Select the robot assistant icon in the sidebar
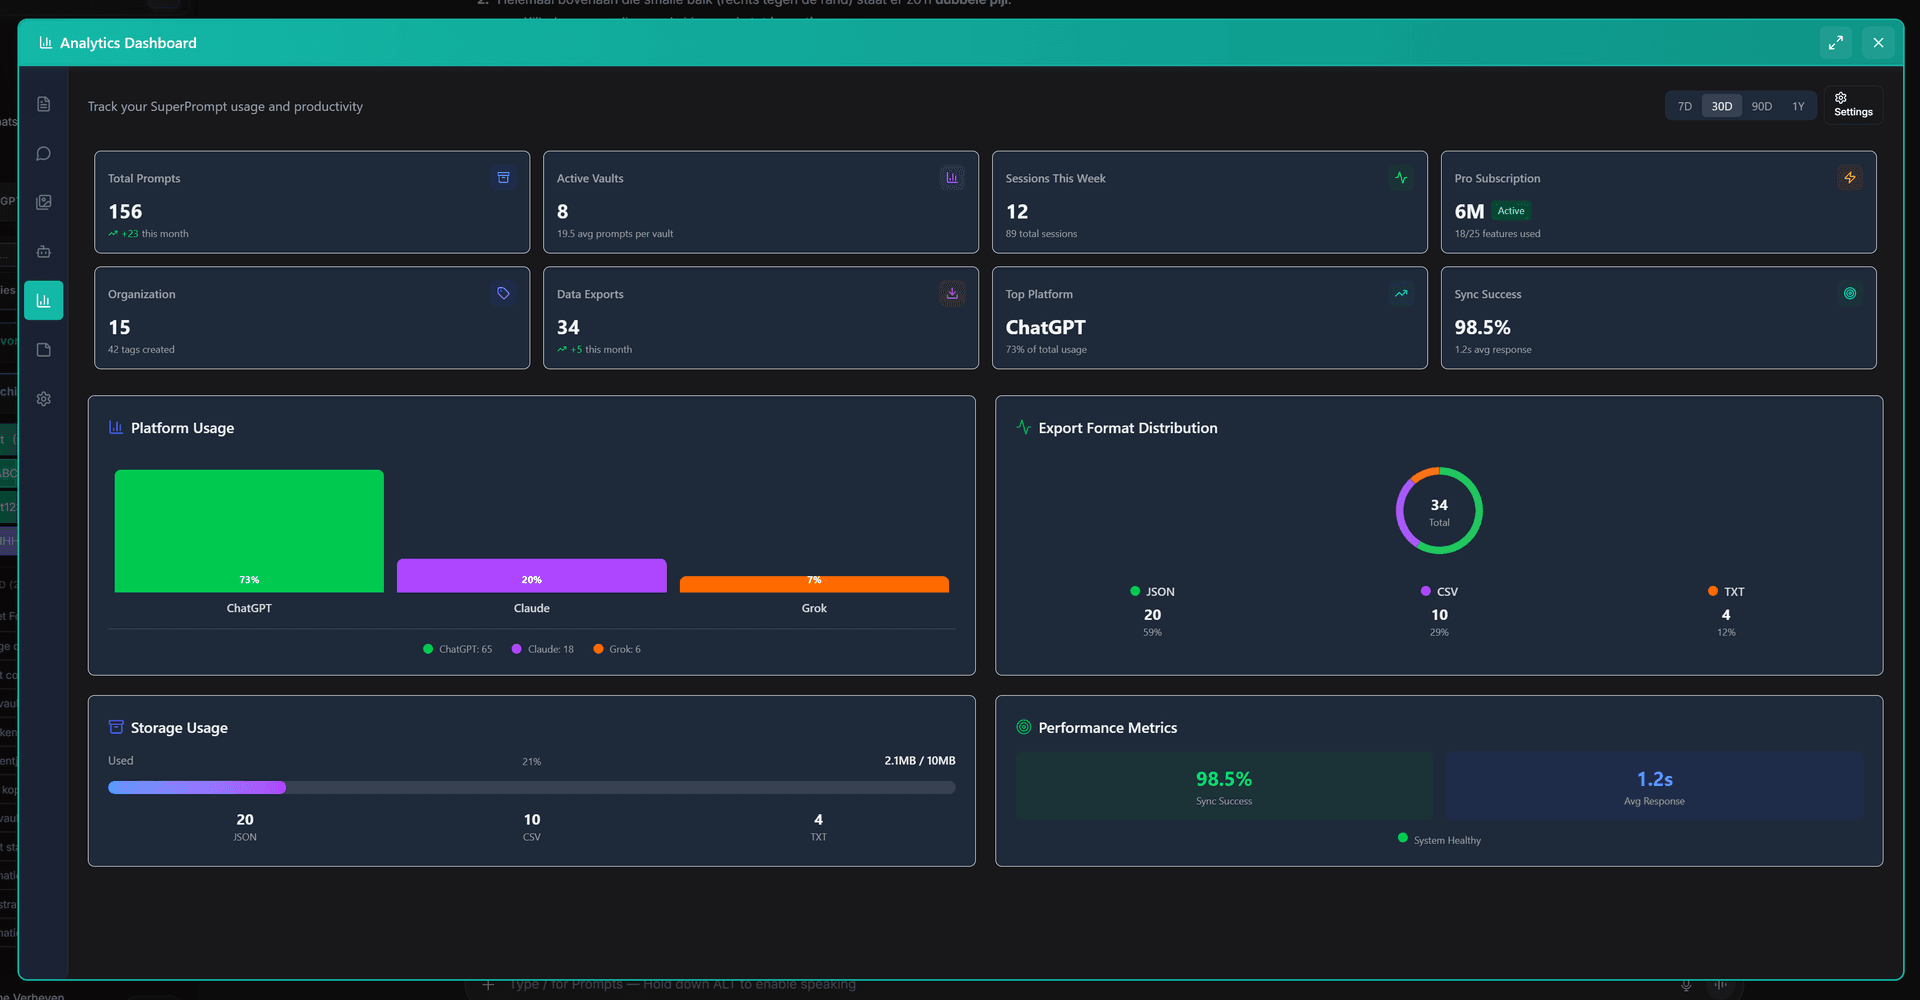1920x1000 pixels. tap(43, 251)
